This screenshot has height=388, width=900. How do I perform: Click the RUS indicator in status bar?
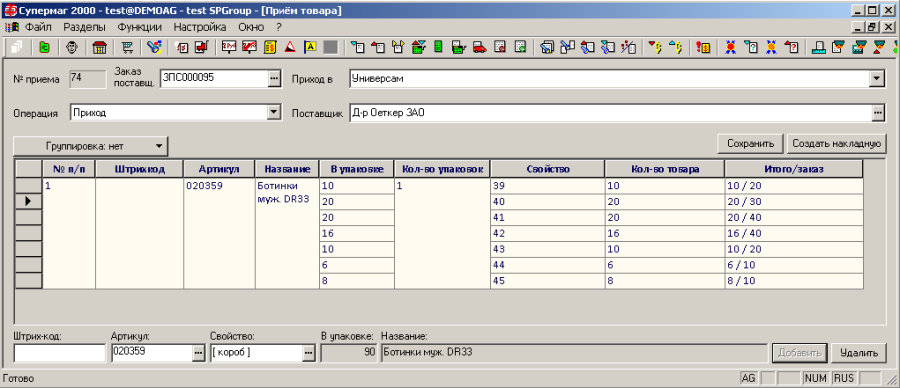pyautogui.click(x=844, y=378)
